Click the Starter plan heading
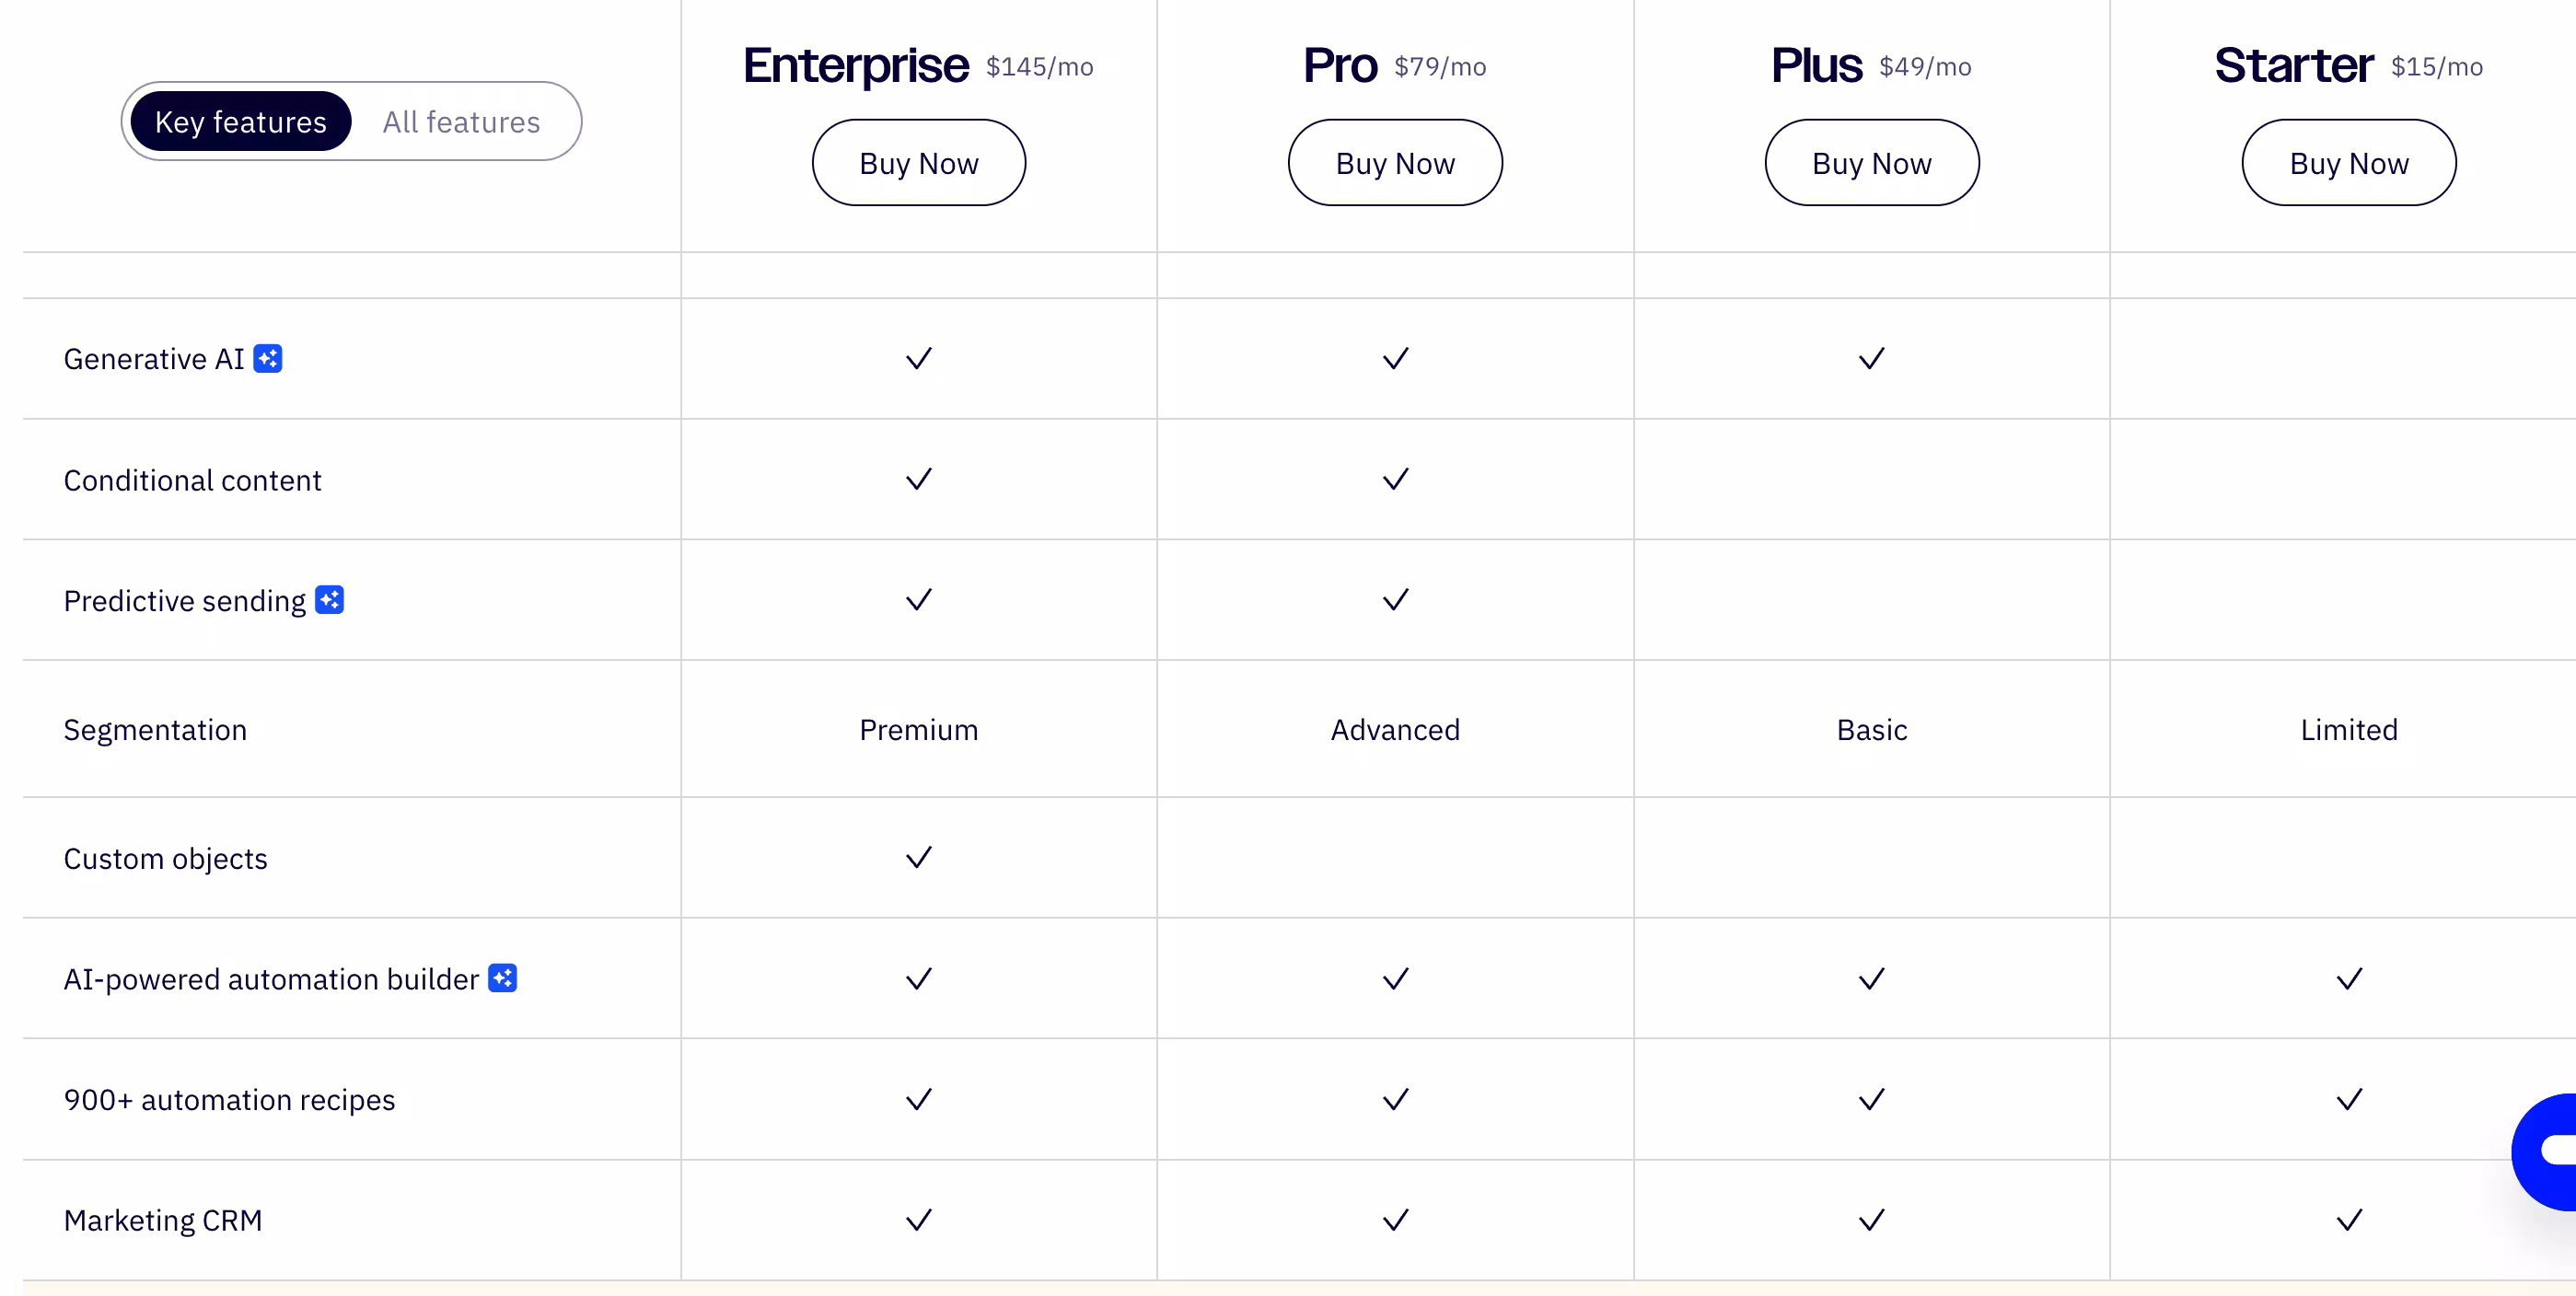This screenshot has width=2576, height=1296. point(2293,66)
